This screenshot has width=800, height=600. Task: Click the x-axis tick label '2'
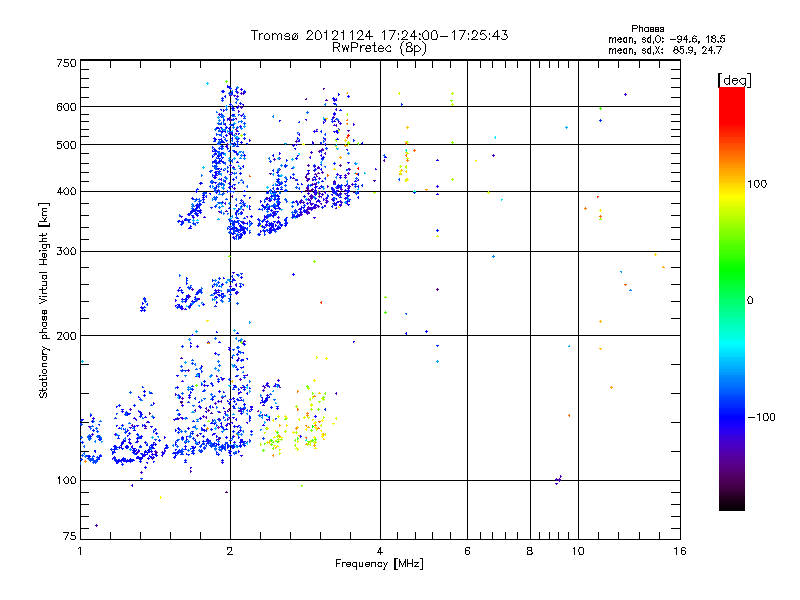230,551
